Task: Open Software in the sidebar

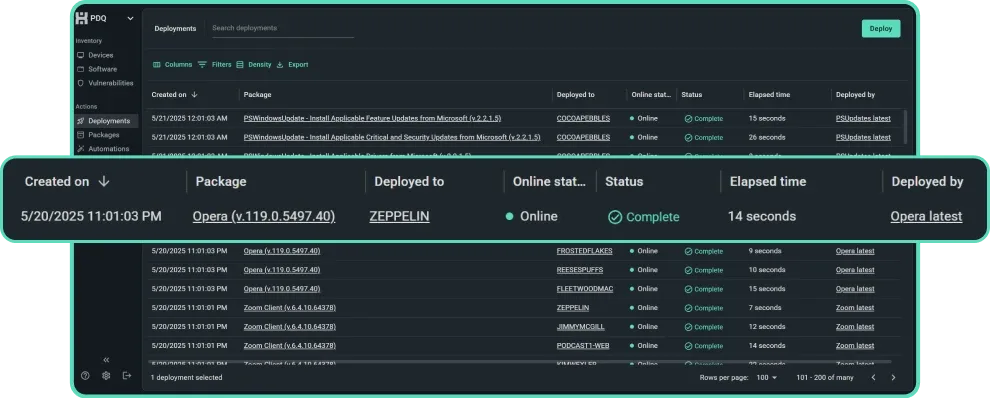Action: click(102, 69)
